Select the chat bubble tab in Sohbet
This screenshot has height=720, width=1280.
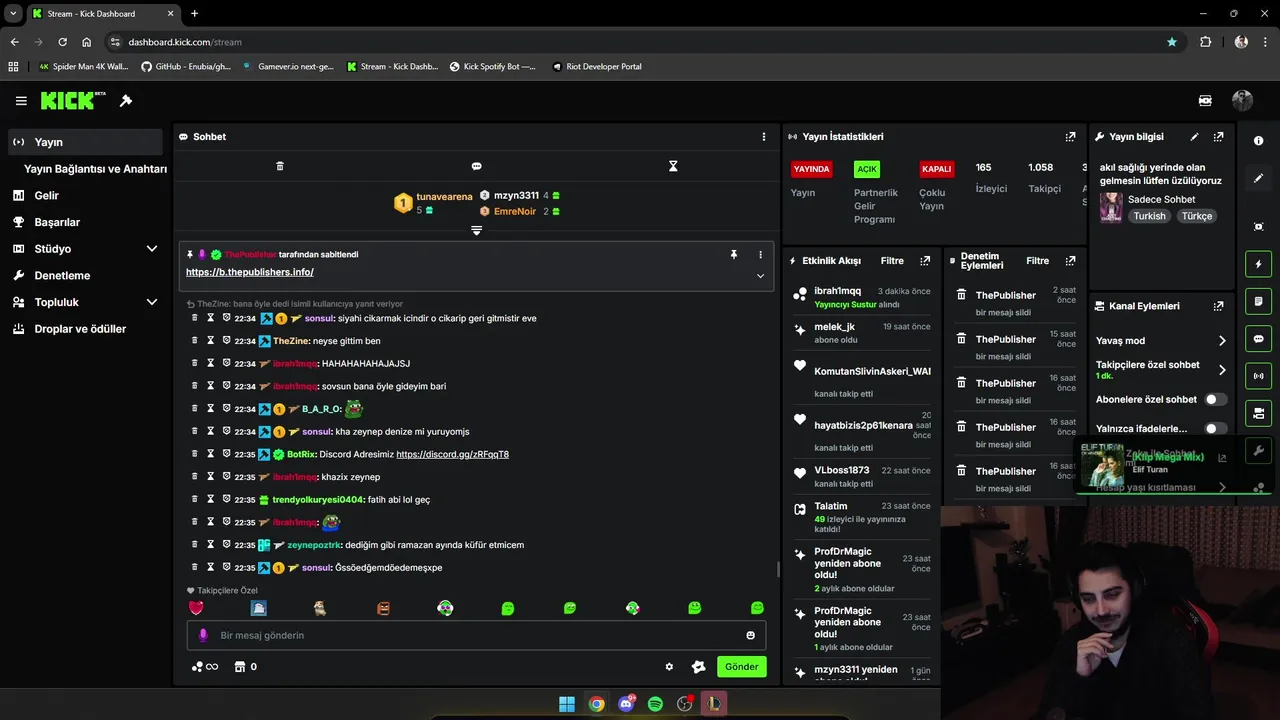pos(477,166)
